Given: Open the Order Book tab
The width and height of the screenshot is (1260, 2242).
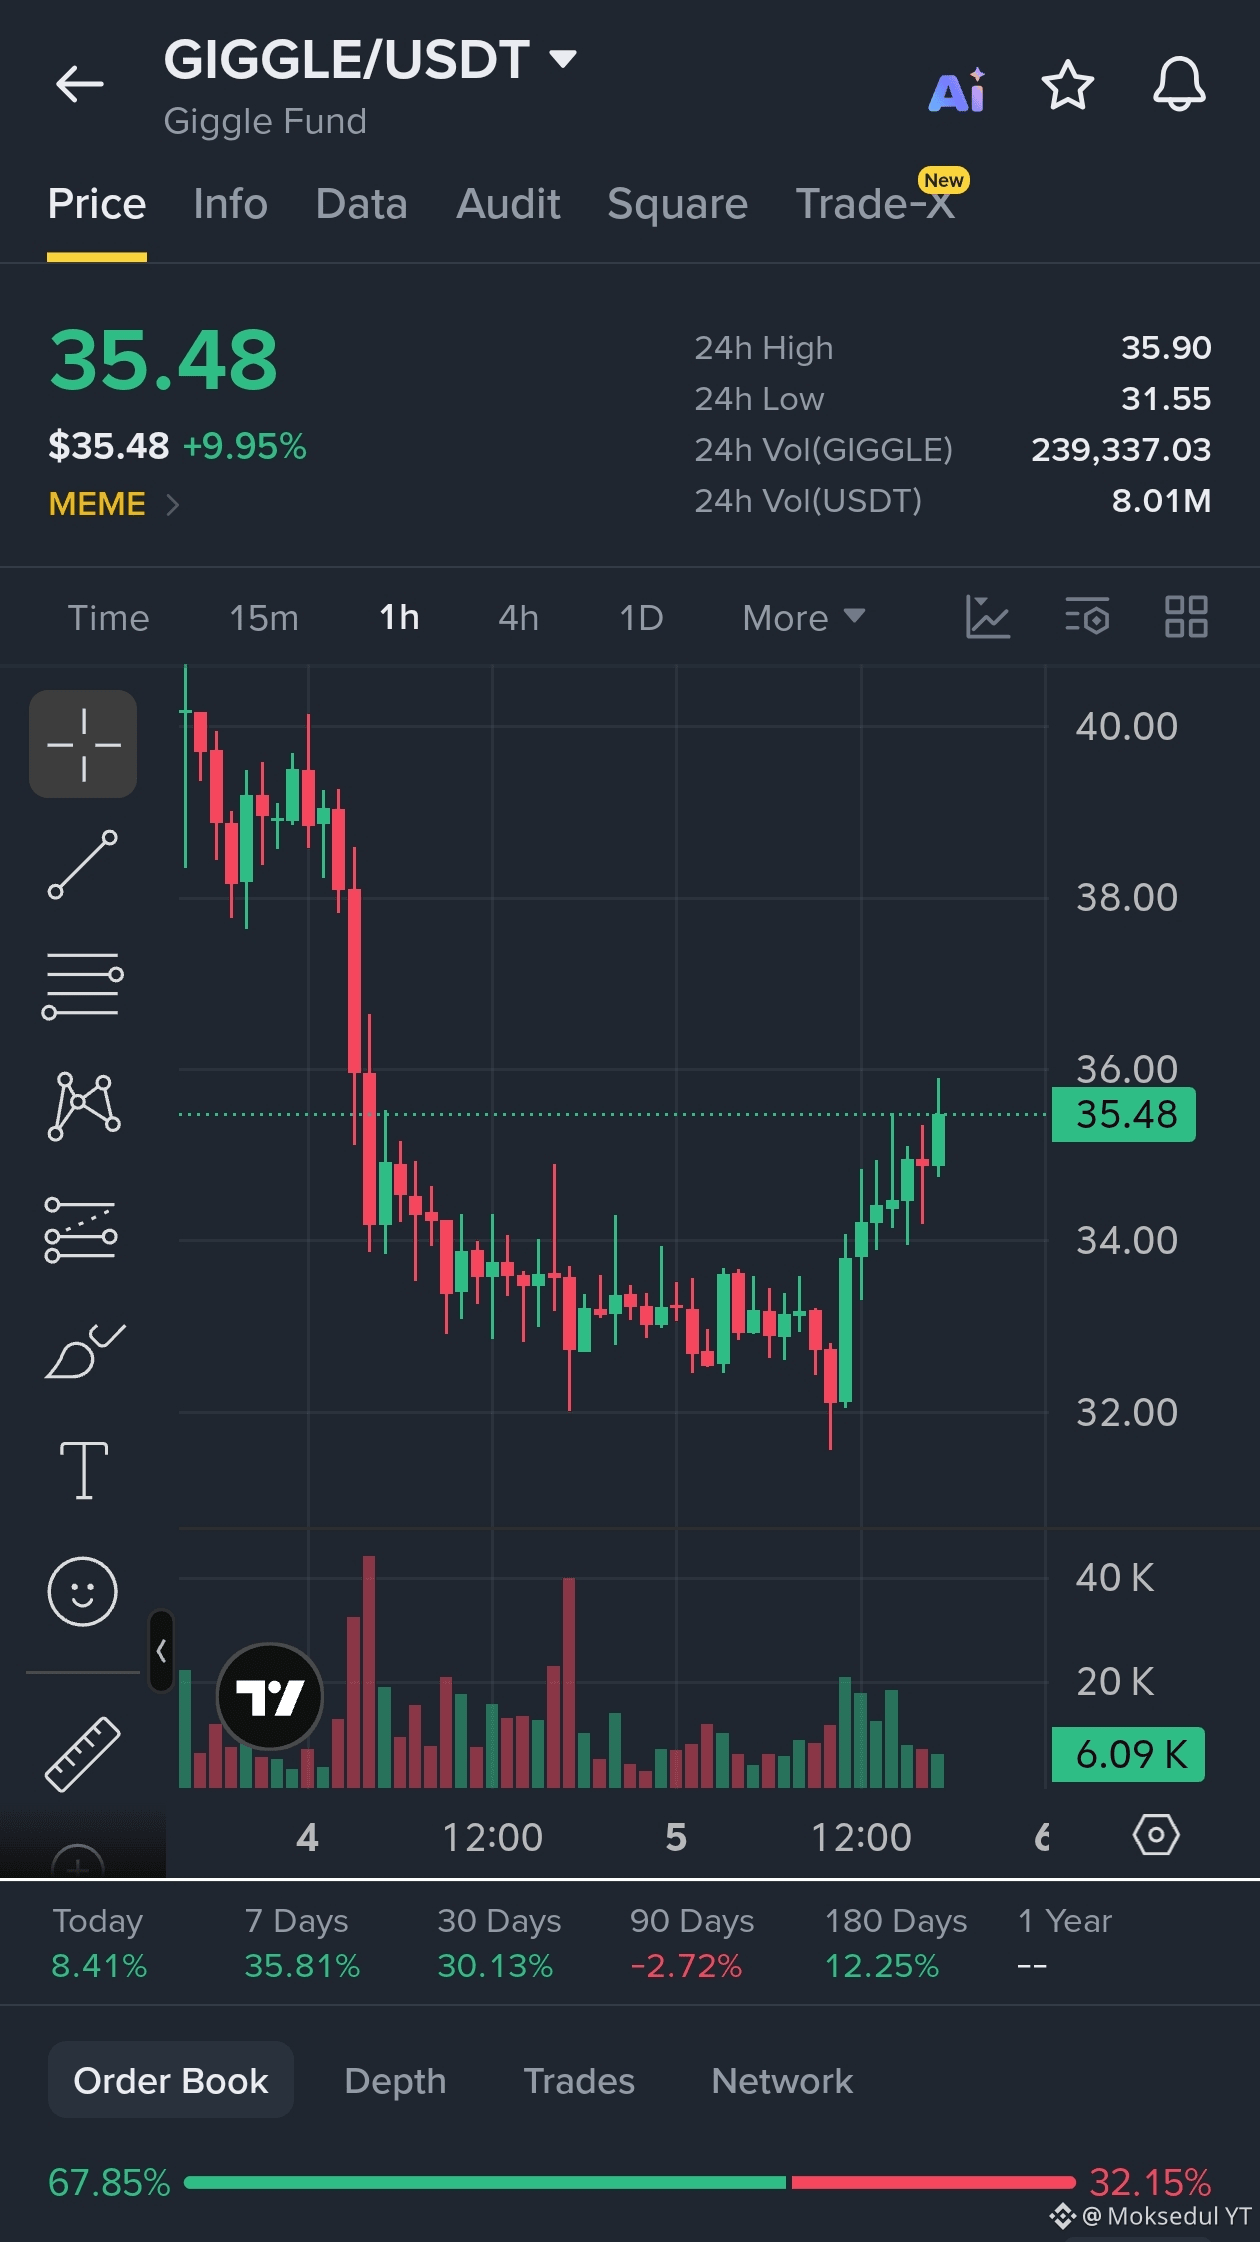Looking at the screenshot, I should click(171, 2080).
